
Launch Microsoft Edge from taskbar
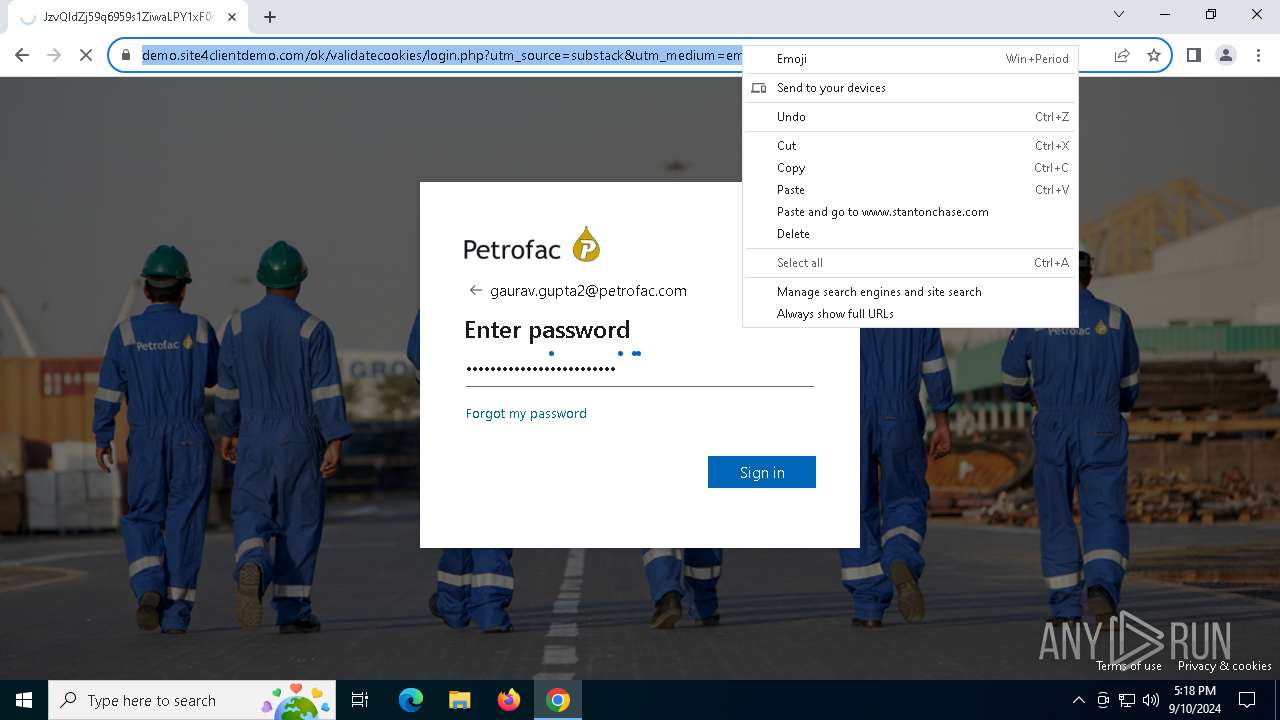pos(411,700)
